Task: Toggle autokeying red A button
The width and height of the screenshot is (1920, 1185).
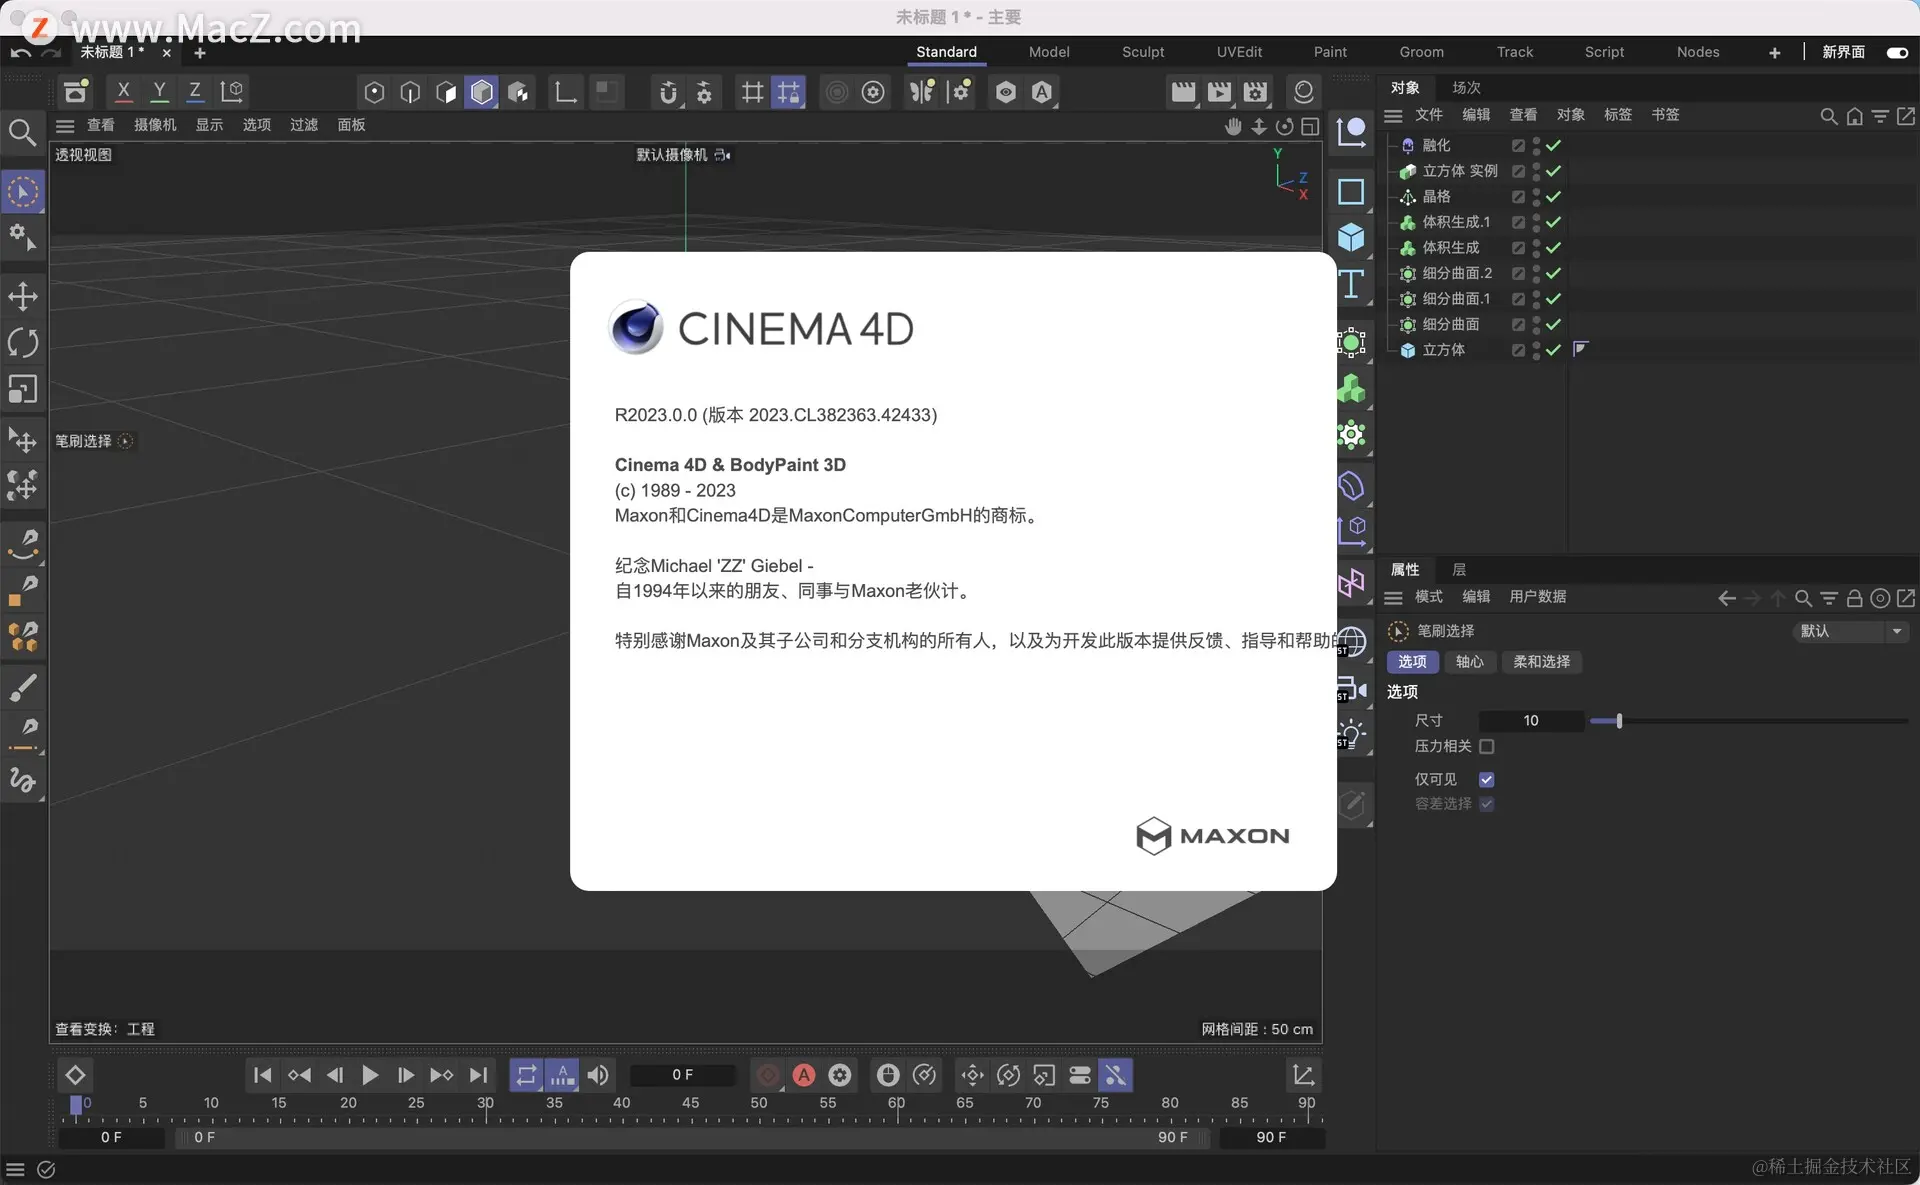Action: (x=804, y=1075)
